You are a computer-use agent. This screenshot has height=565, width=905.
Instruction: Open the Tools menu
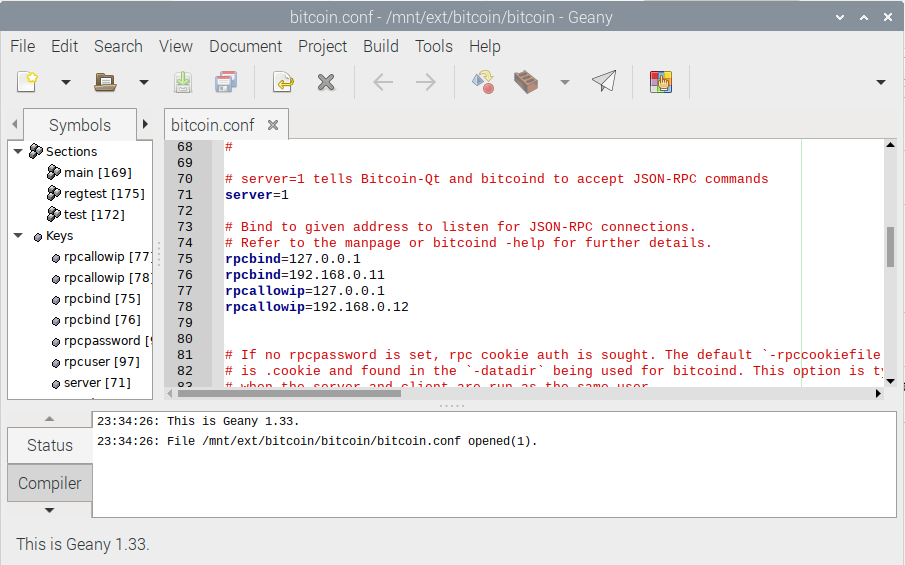click(x=433, y=46)
